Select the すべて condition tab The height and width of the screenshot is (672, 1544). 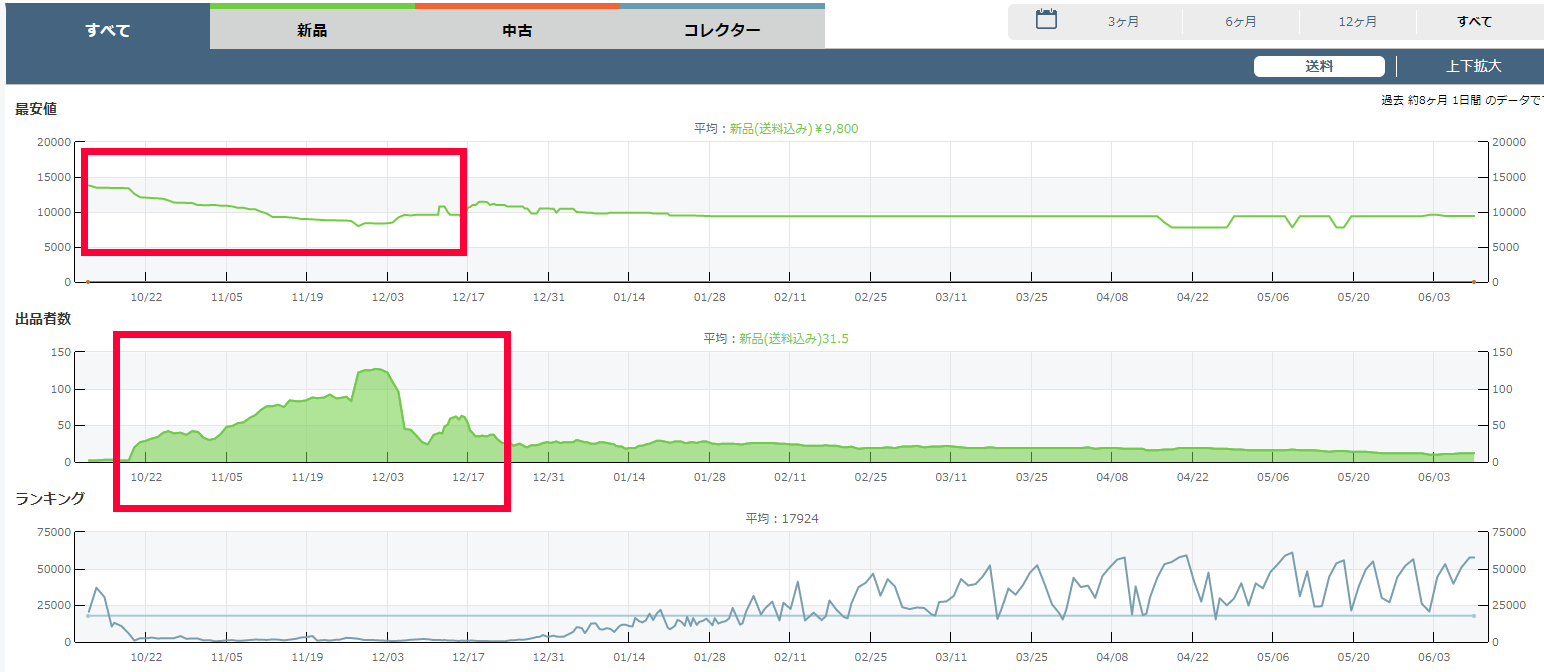coord(107,30)
